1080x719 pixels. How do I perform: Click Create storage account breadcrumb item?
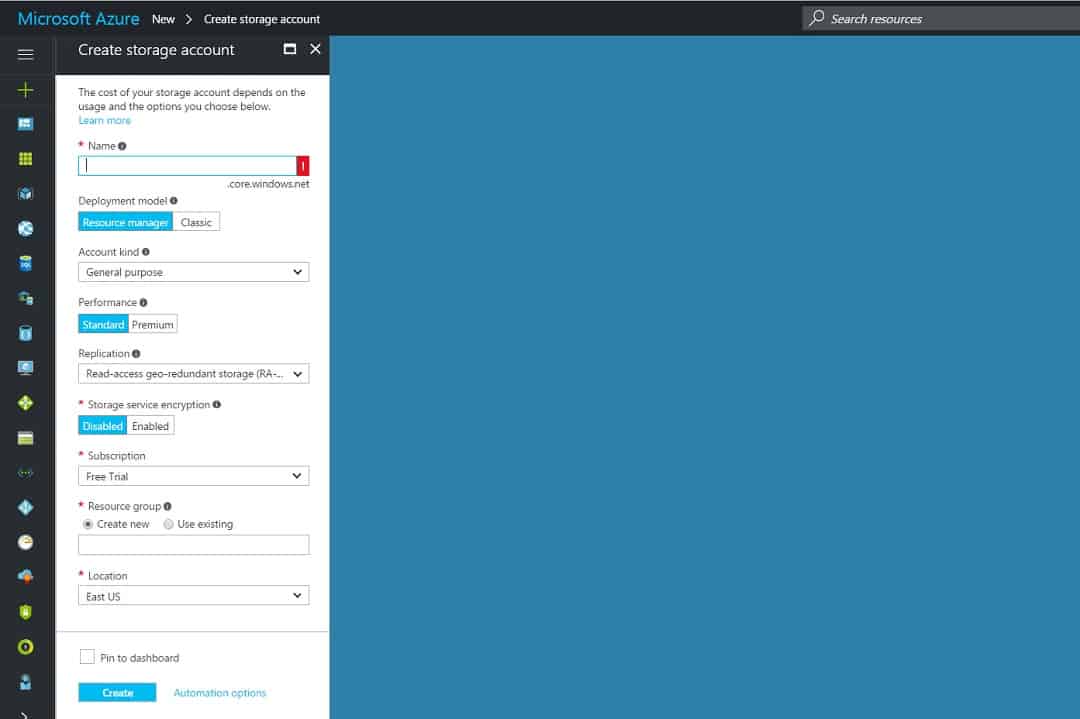pos(262,19)
